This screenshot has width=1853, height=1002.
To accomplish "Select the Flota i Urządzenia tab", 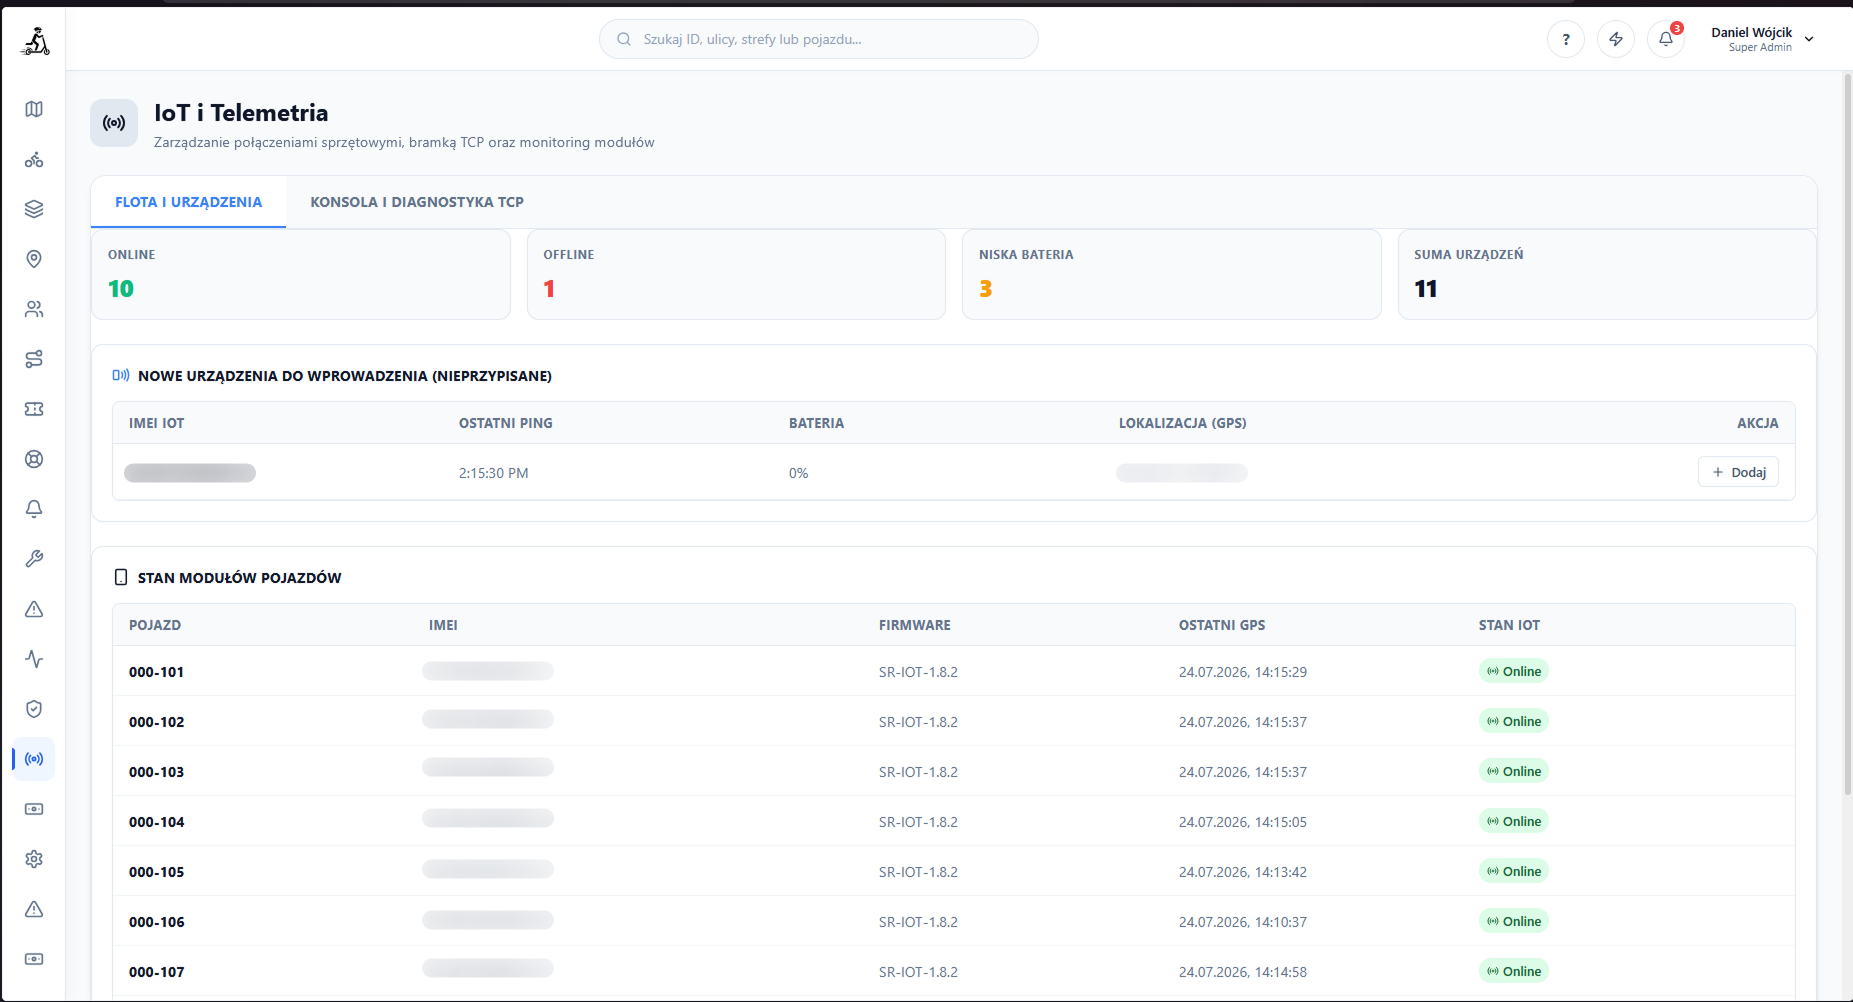I will click(x=188, y=202).
